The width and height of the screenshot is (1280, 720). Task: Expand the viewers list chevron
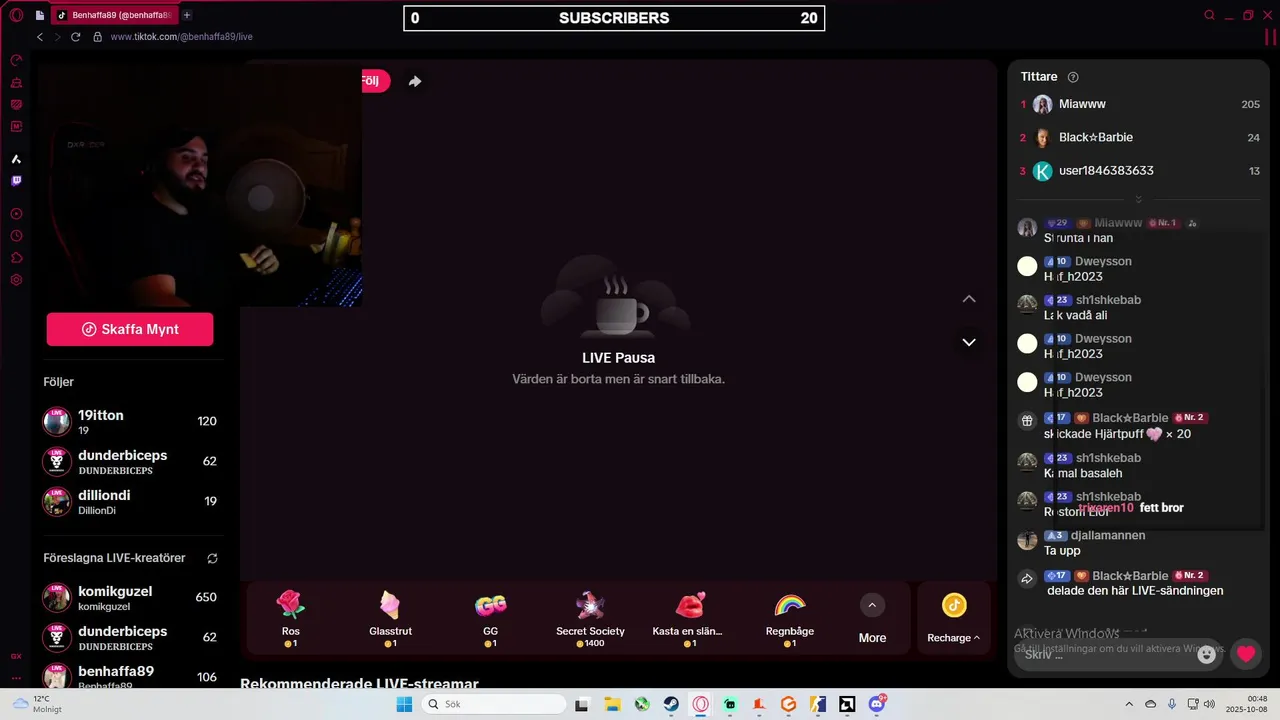coord(1138,199)
